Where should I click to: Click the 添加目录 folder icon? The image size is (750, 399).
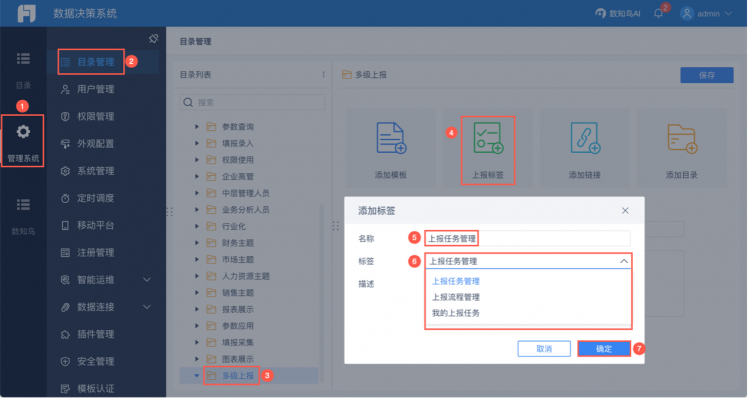[x=682, y=139]
